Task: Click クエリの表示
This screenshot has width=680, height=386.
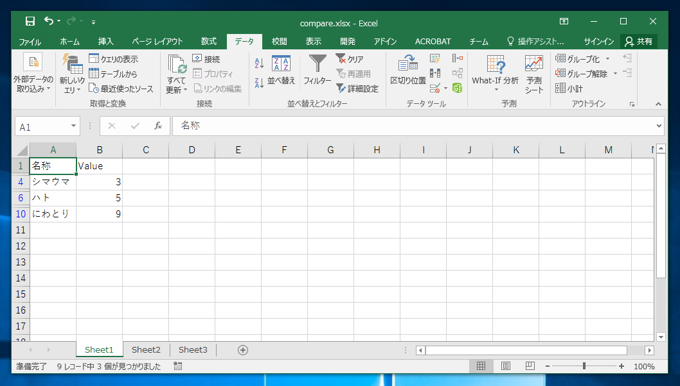Action: click(x=113, y=59)
